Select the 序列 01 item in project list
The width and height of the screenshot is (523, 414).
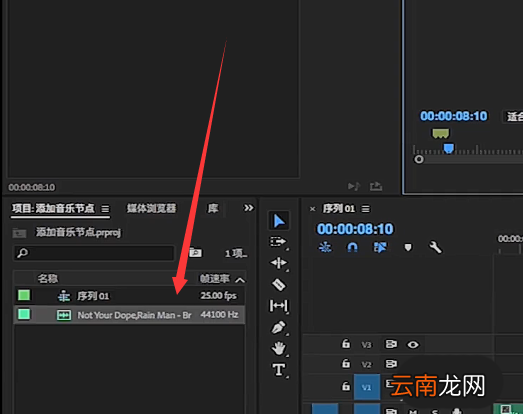pyautogui.click(x=129, y=296)
